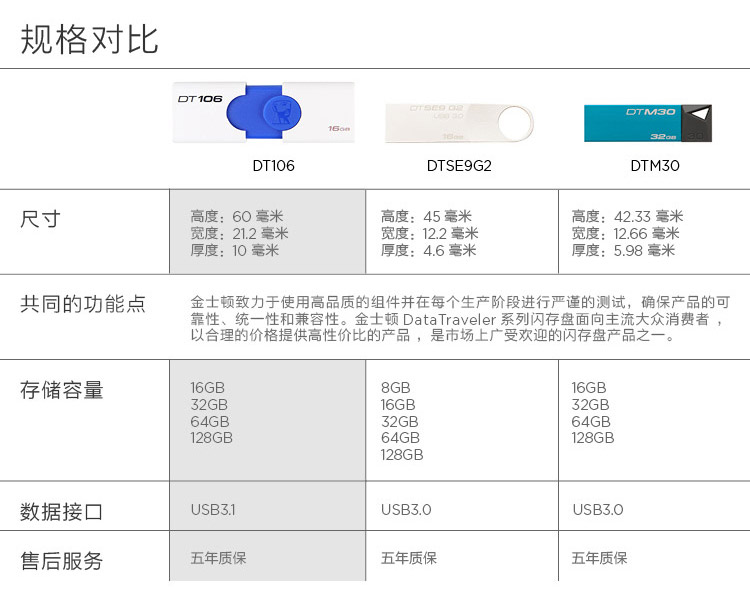This screenshot has height=613, width=750.
Task: Click the 宽度：12.66 毫米 dimension value
Action: point(625,233)
